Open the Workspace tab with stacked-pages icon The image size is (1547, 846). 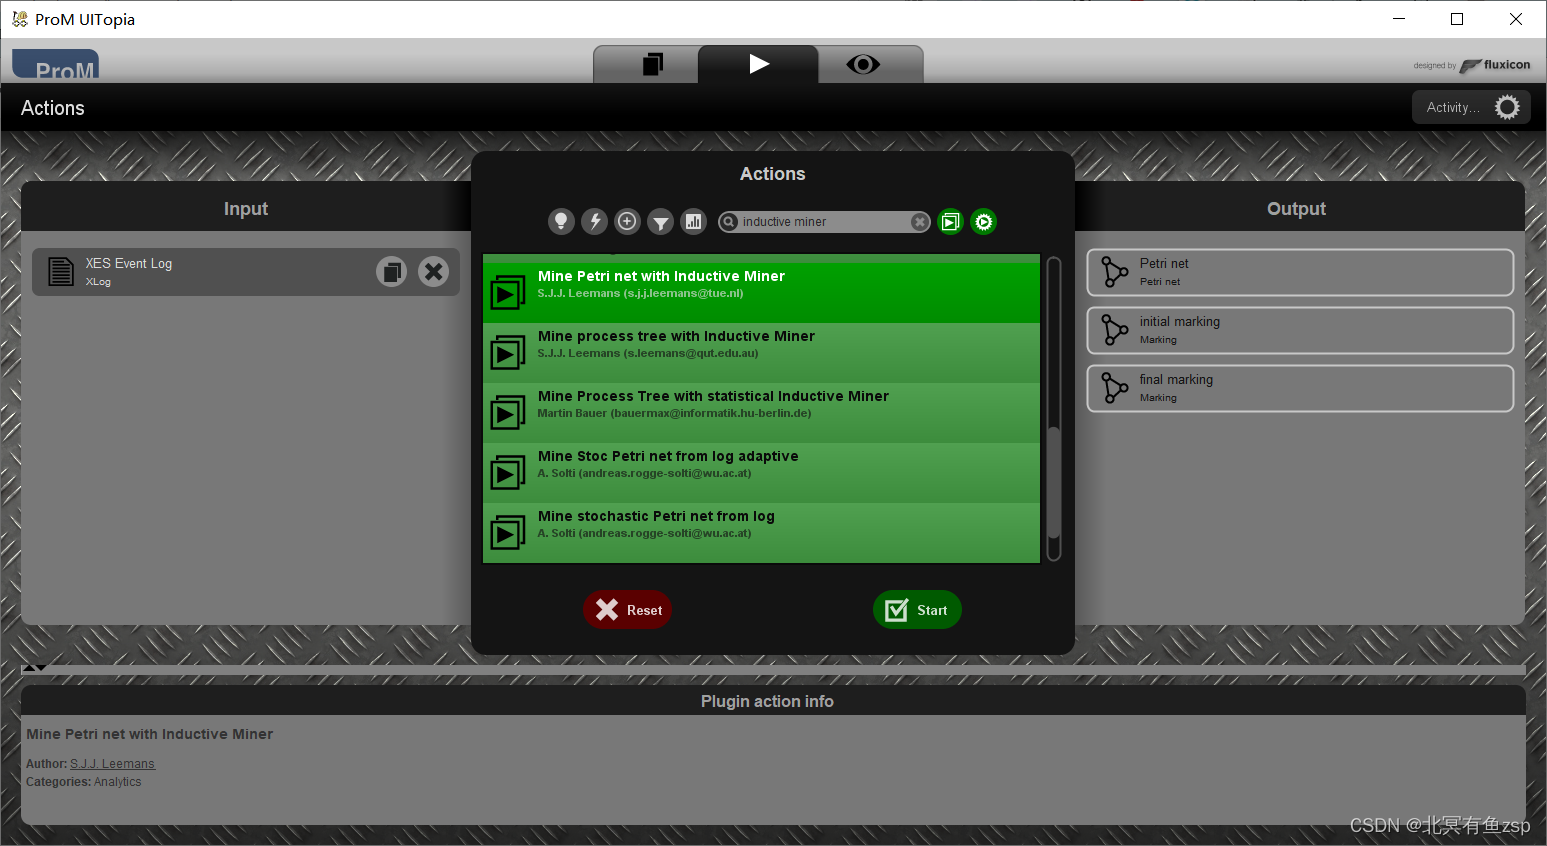click(652, 64)
